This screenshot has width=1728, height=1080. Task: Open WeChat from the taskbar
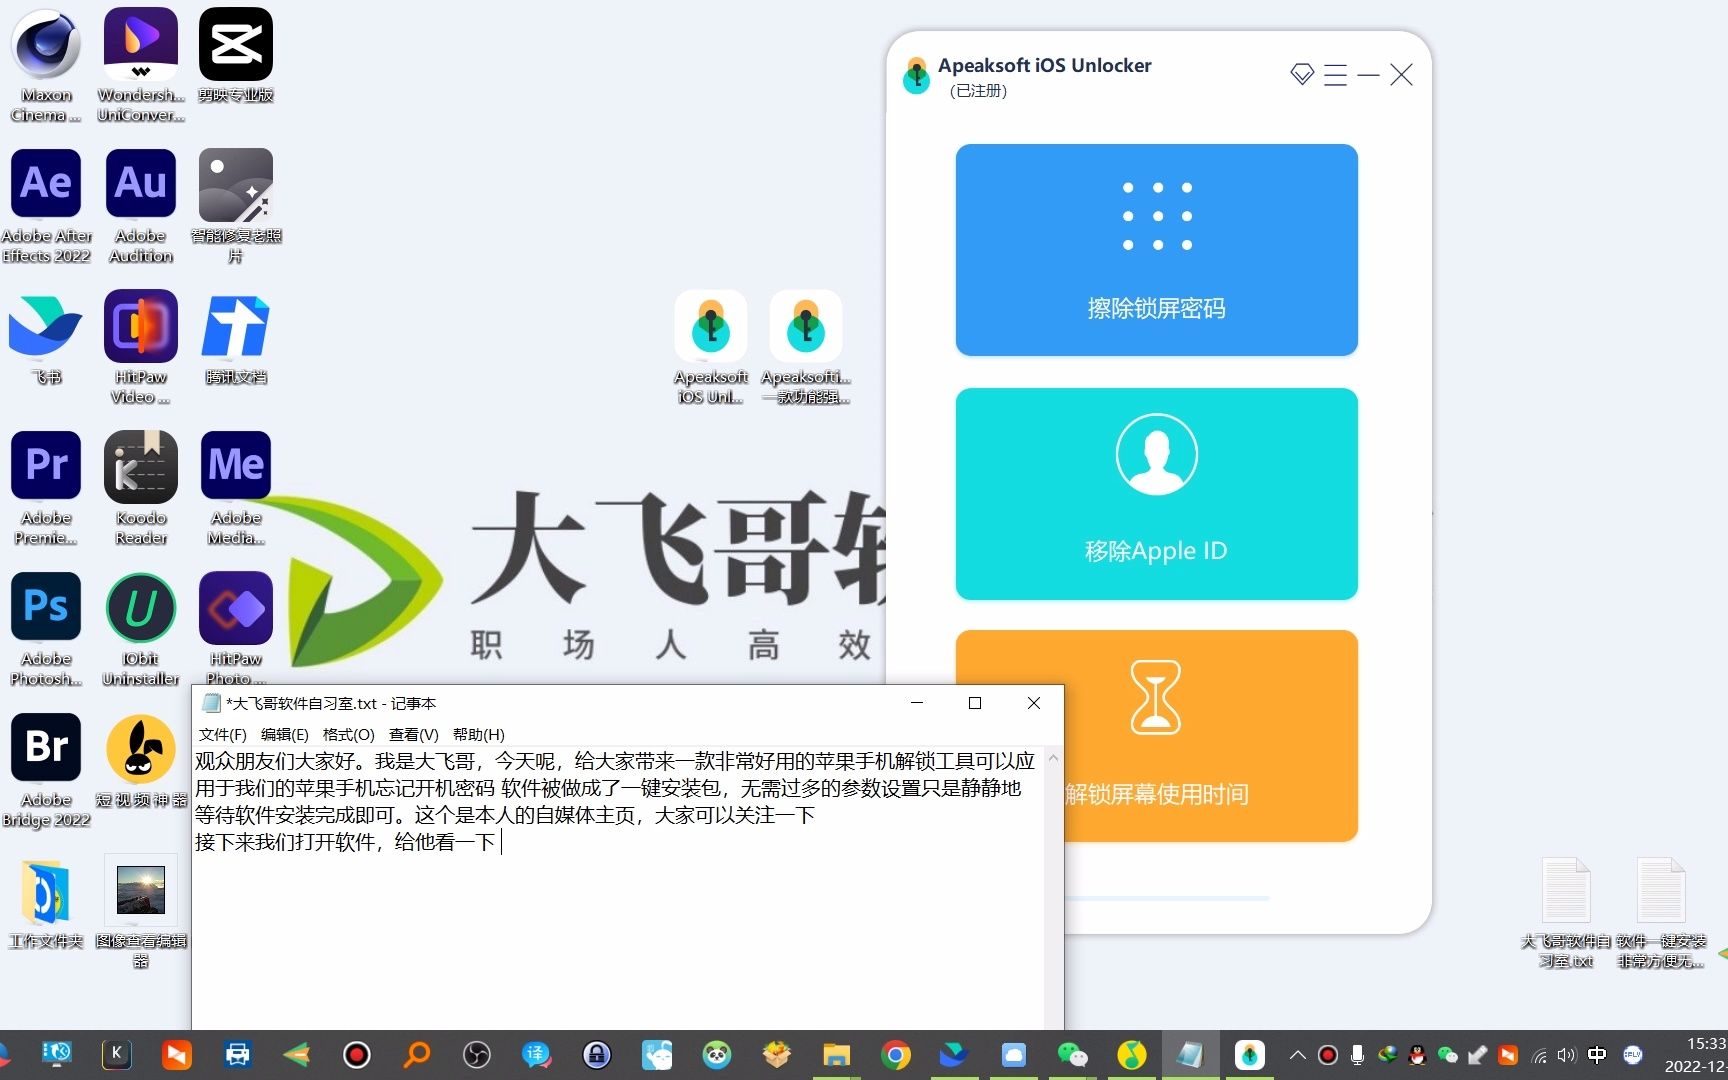pyautogui.click(x=1072, y=1054)
